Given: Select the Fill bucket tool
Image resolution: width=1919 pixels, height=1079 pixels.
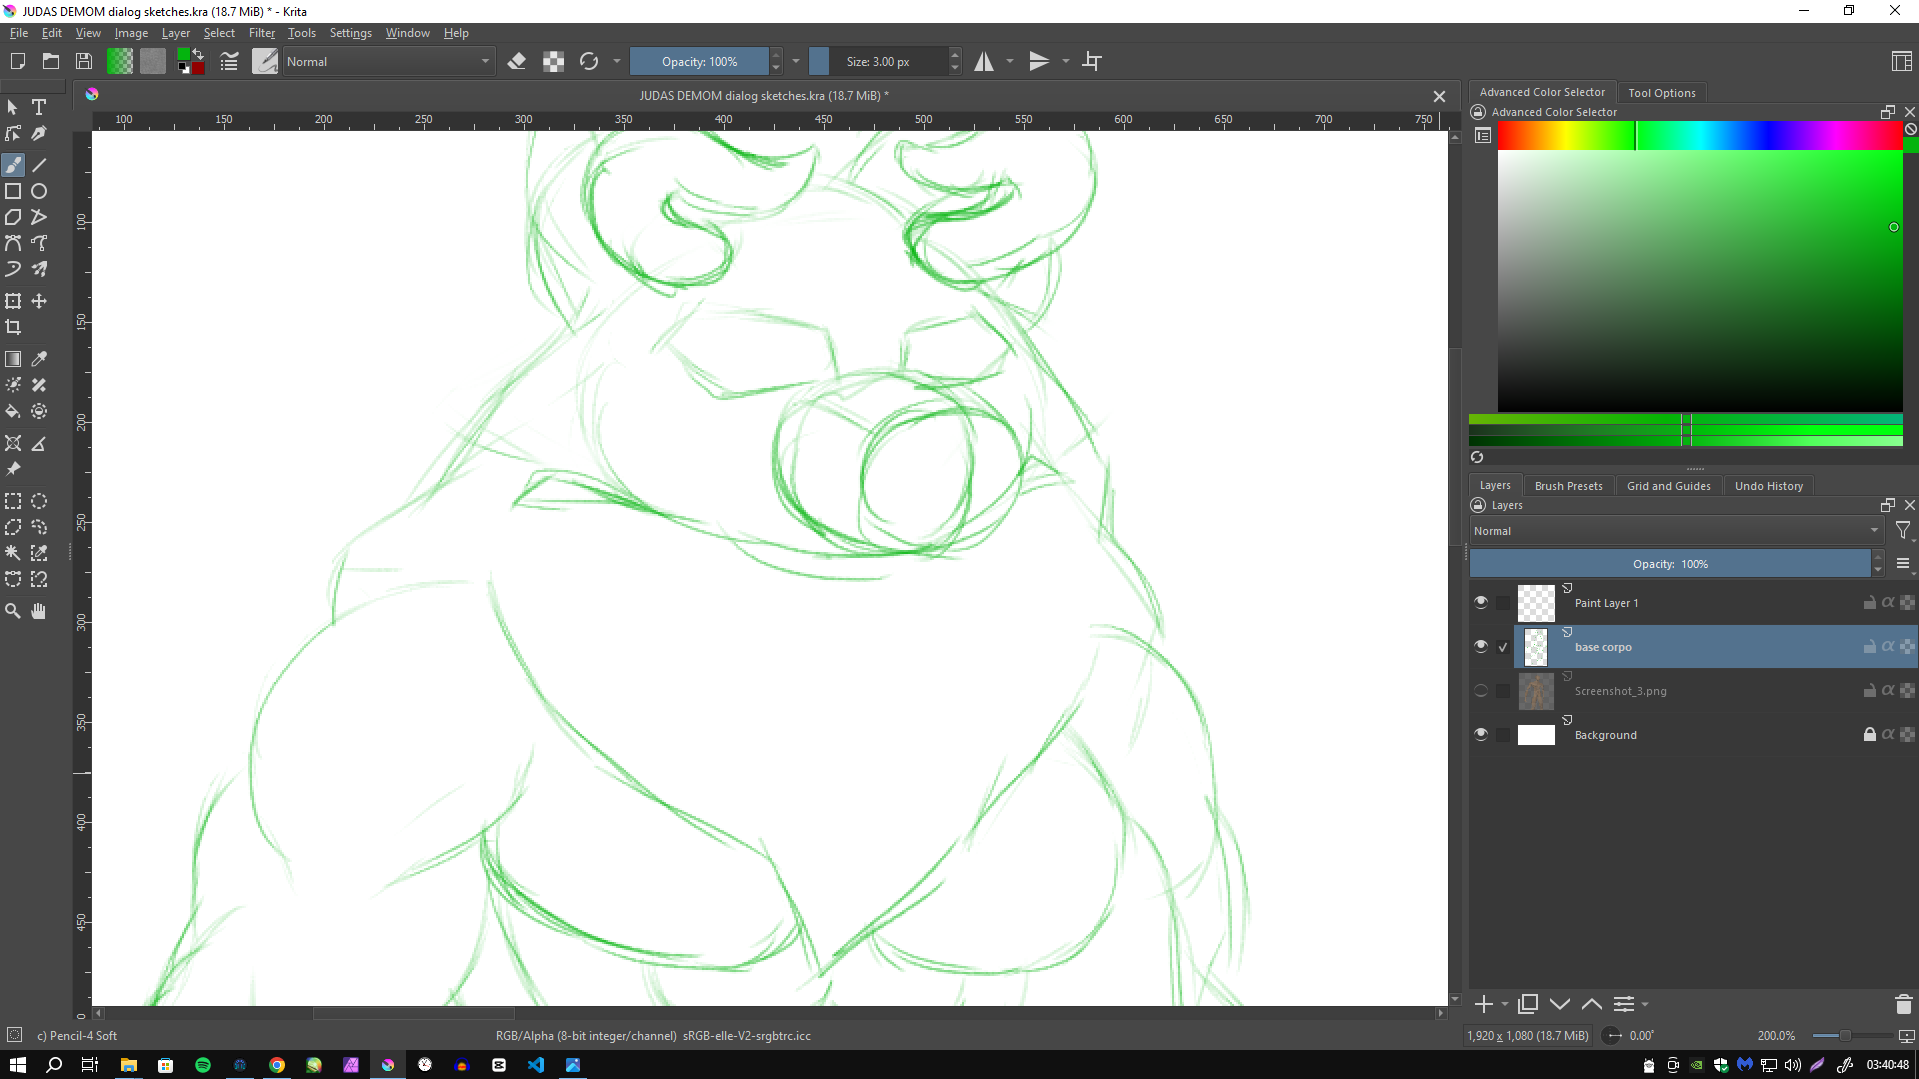Looking at the screenshot, I should pos(13,411).
